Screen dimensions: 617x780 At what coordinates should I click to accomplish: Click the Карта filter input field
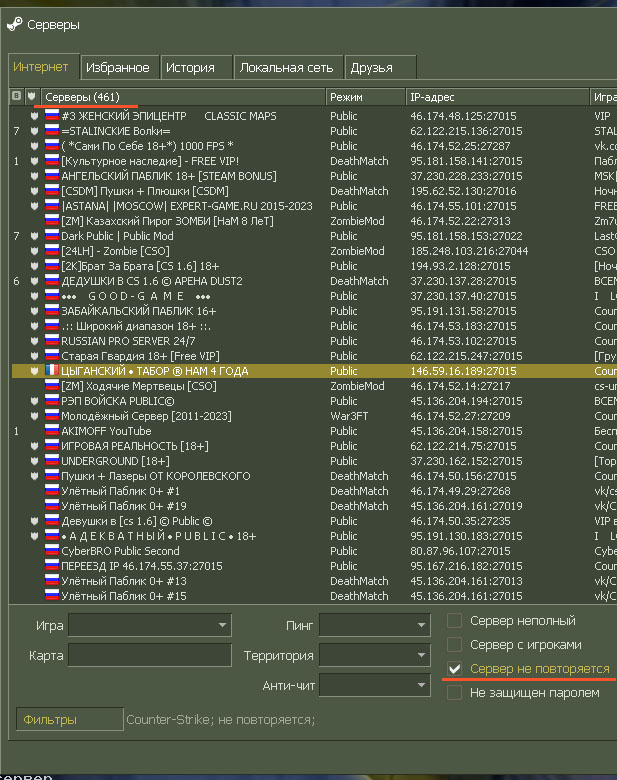click(x=150, y=655)
